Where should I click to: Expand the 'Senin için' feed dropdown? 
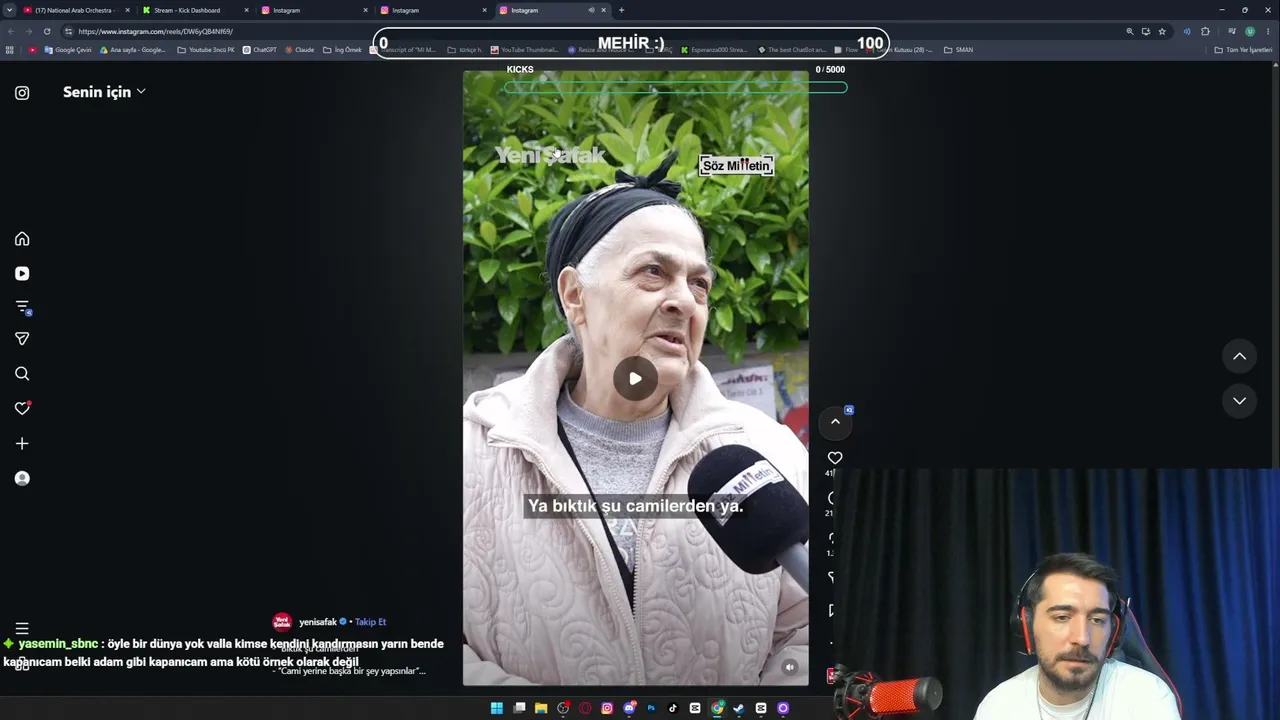104,91
